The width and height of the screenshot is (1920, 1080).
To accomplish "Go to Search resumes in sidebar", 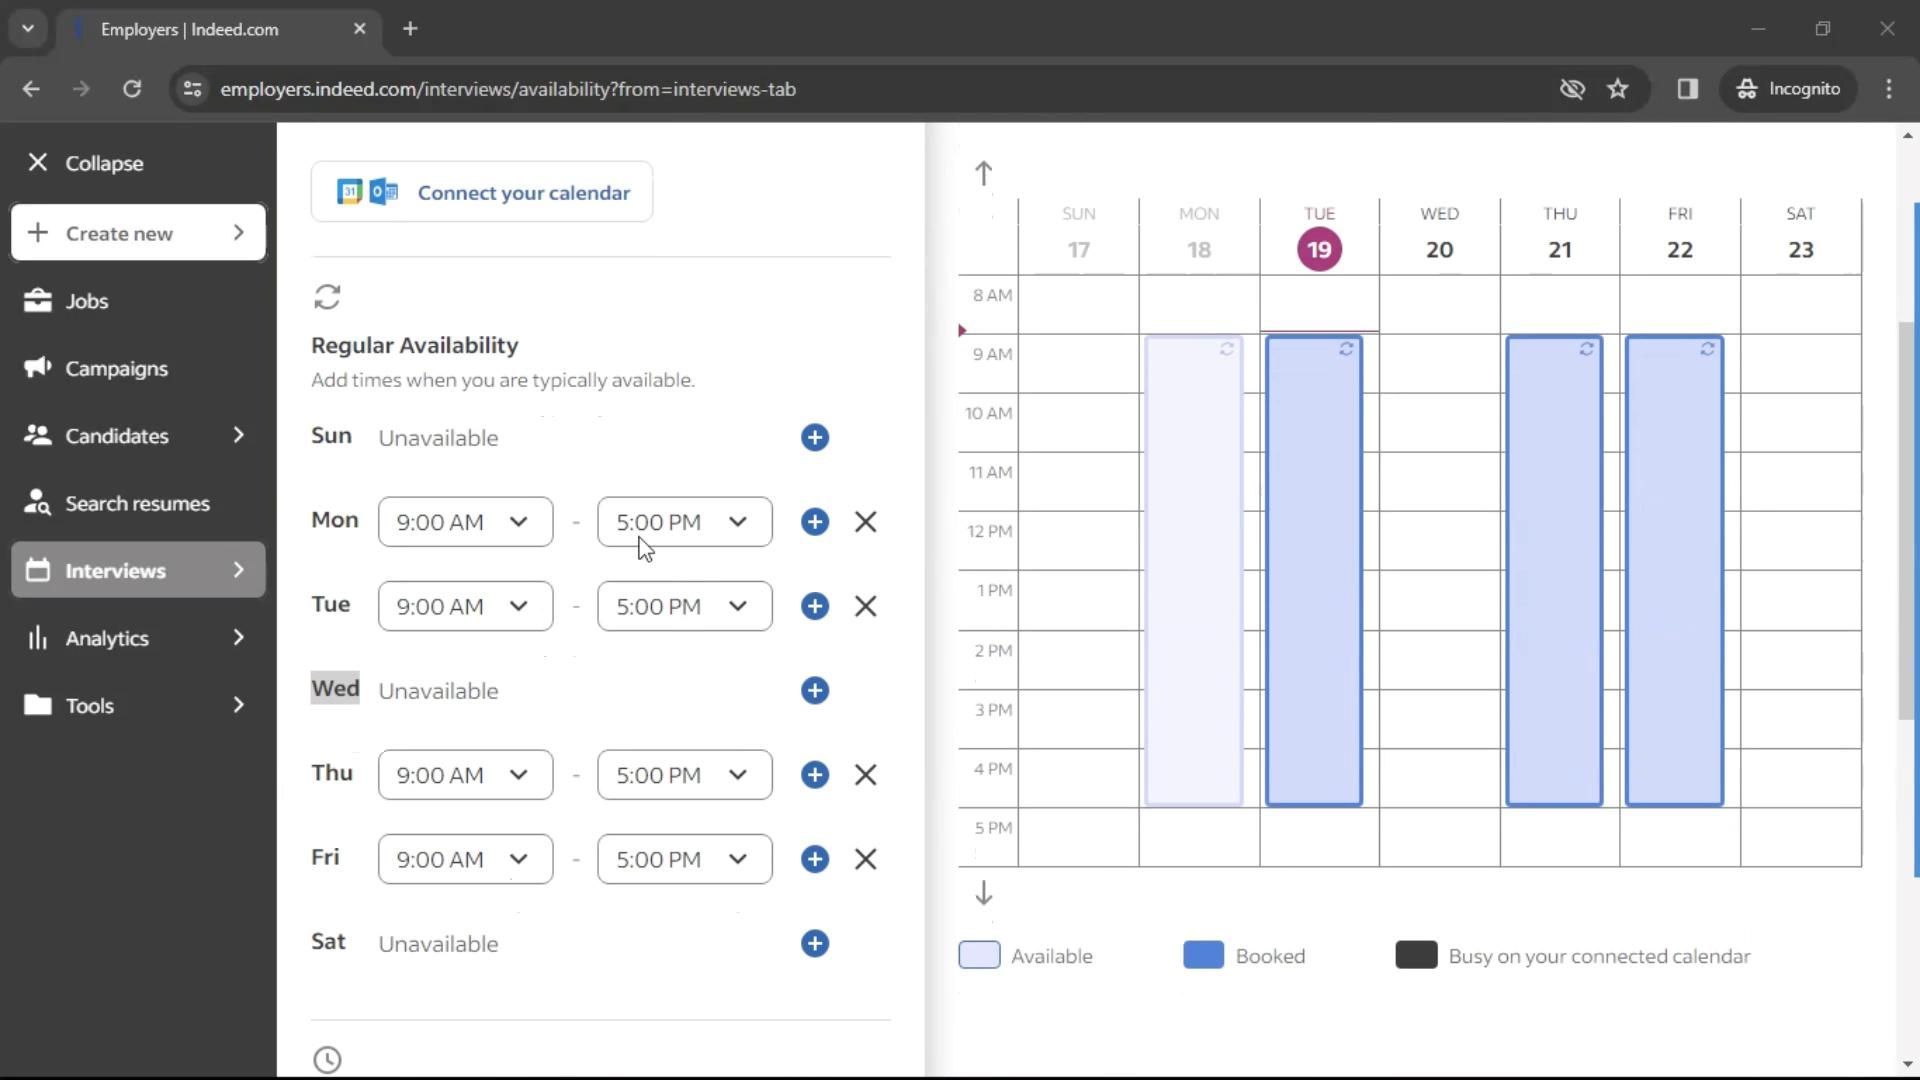I will (137, 503).
